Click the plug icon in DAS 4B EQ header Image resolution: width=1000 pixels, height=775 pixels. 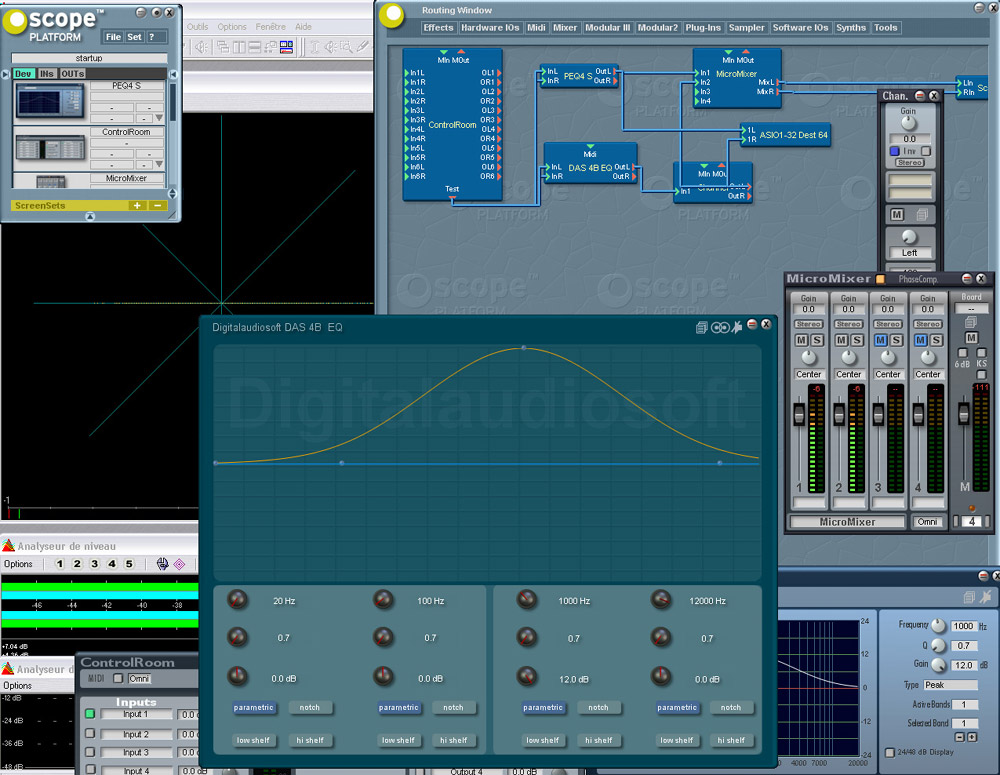point(737,327)
